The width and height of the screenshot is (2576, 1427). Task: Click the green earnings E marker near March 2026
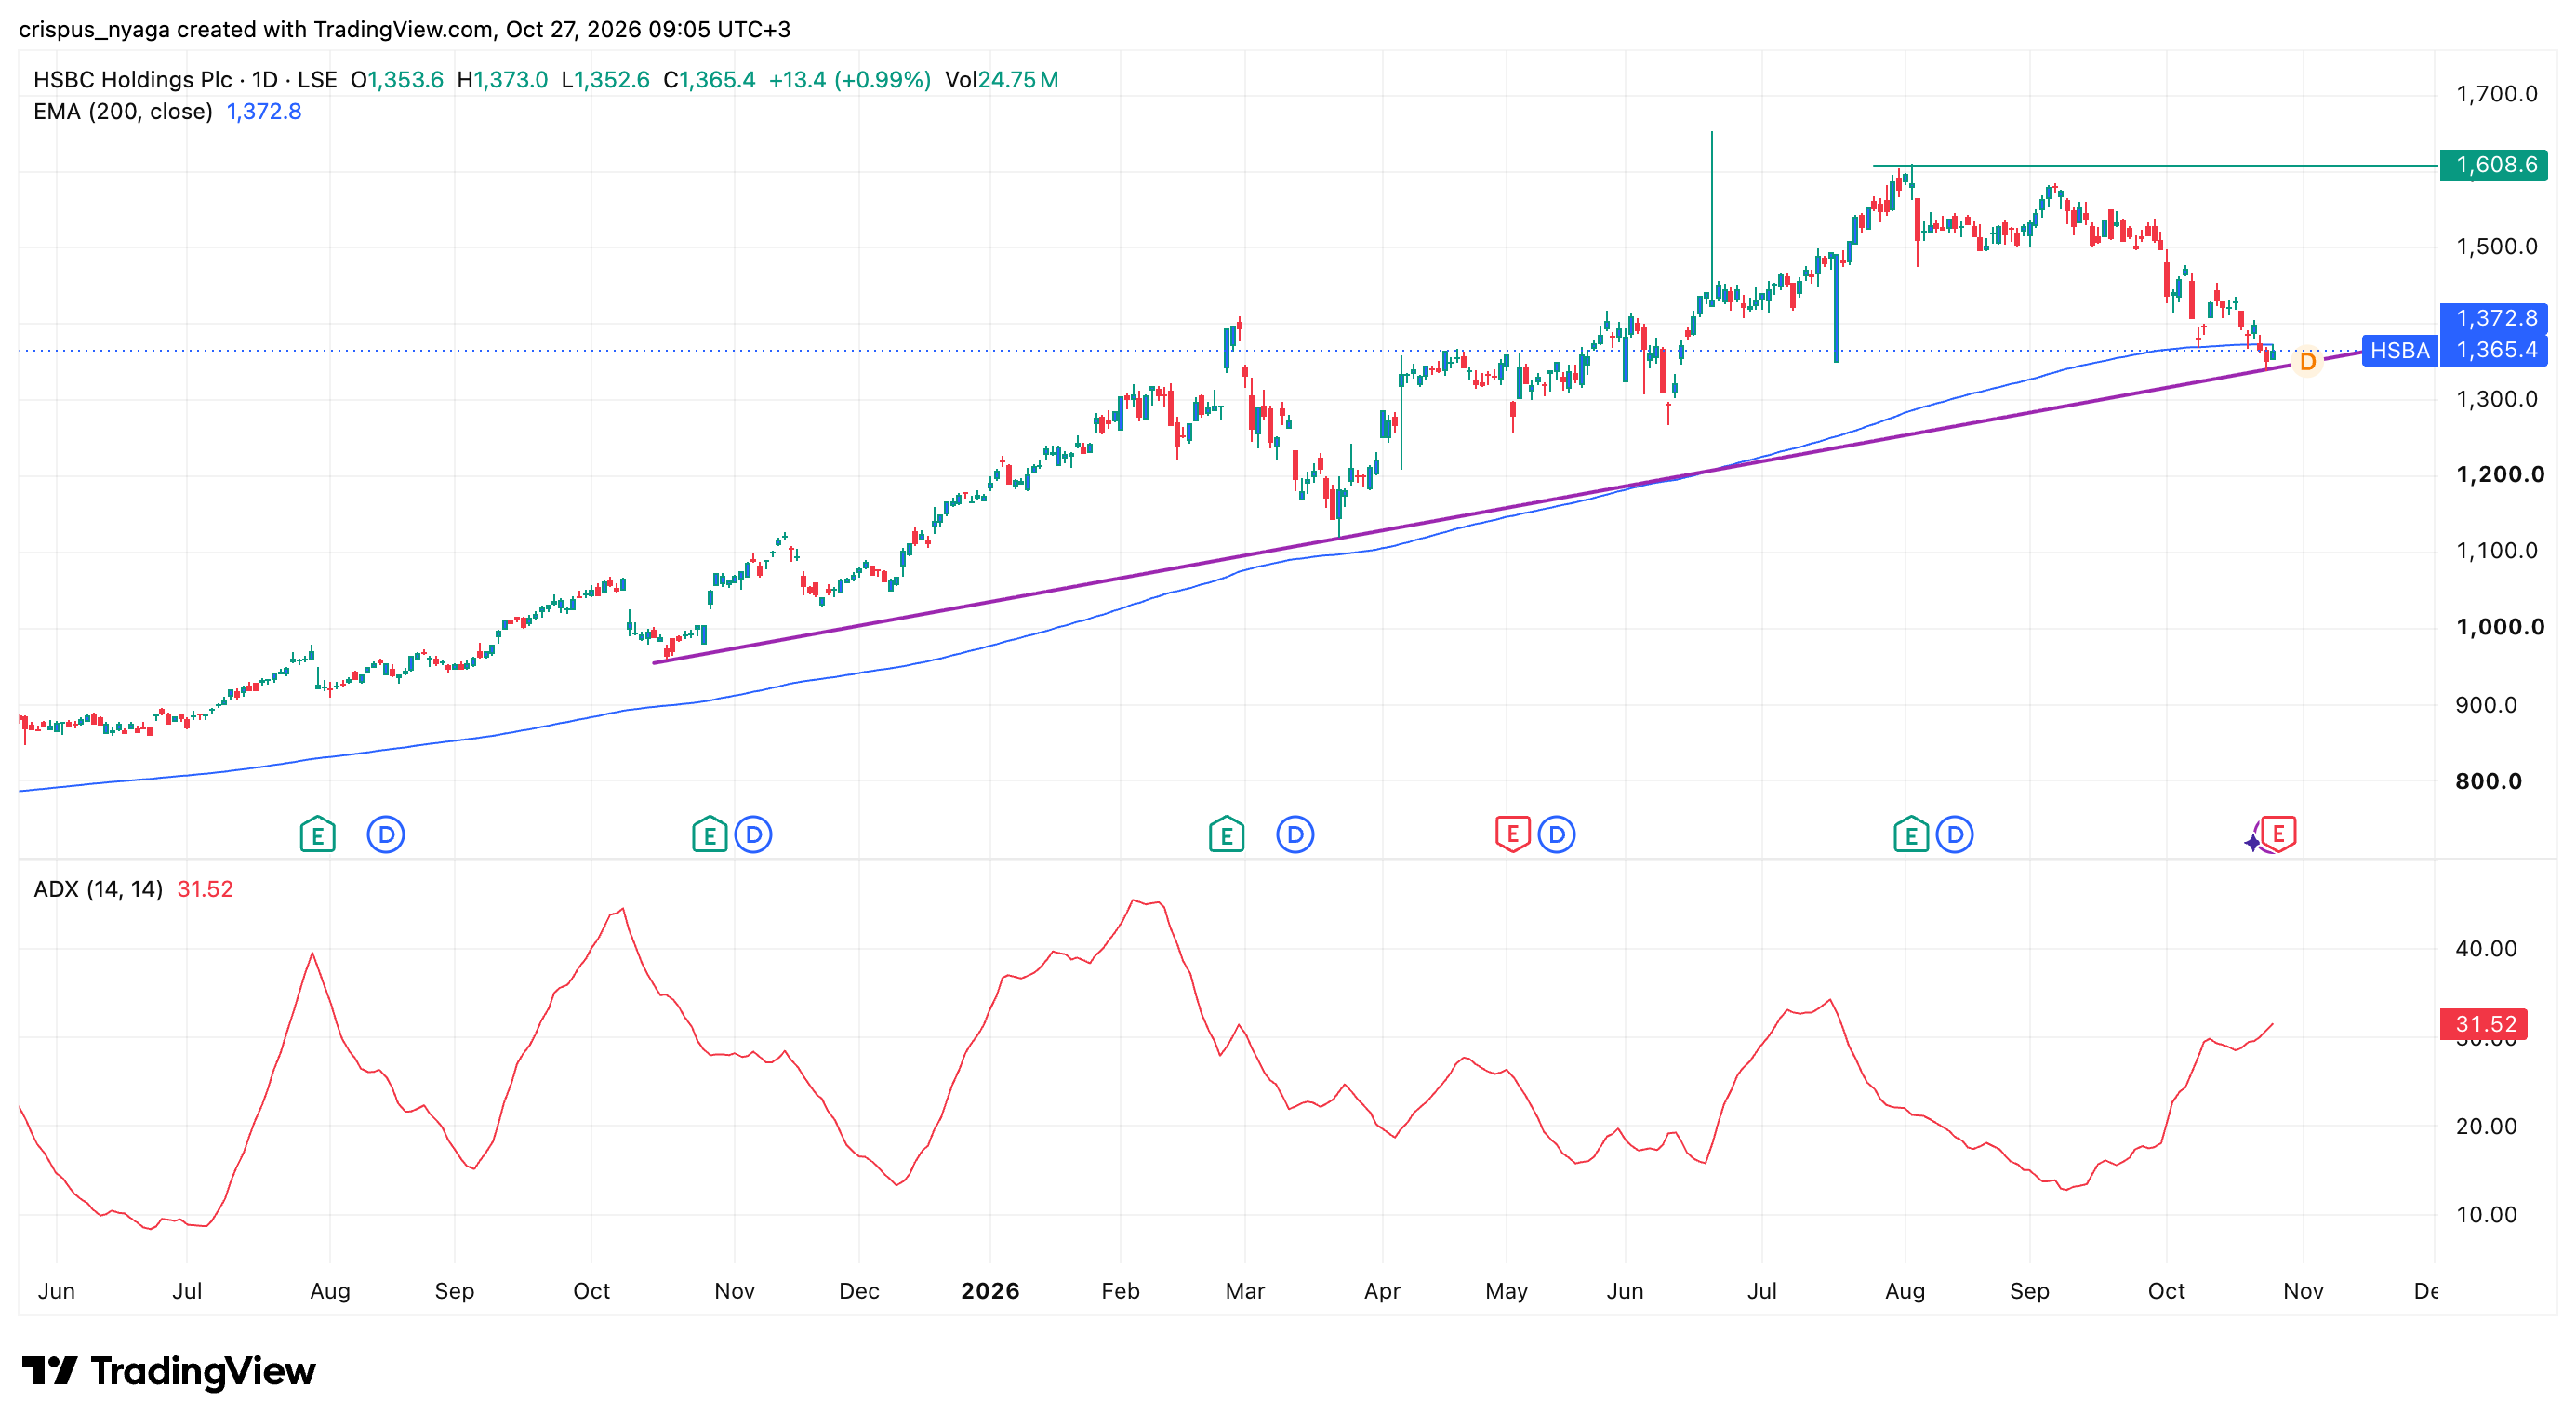coord(1227,834)
